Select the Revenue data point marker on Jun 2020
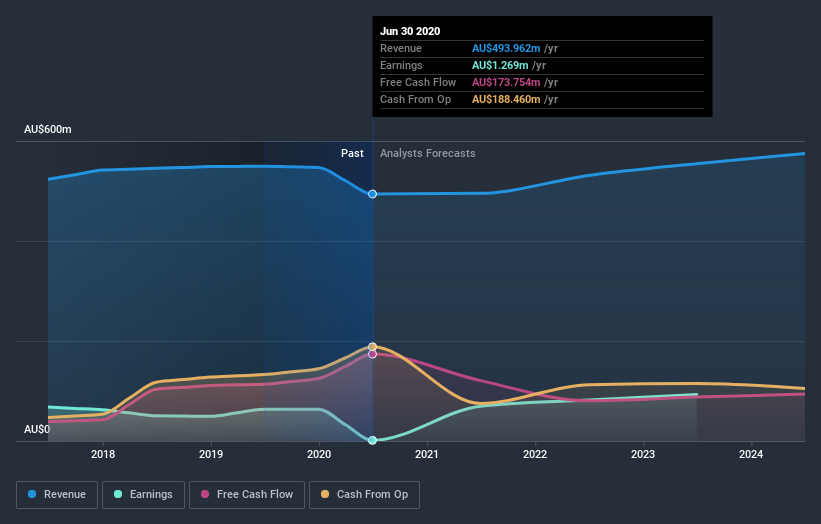This screenshot has width=821, height=524. click(x=372, y=194)
